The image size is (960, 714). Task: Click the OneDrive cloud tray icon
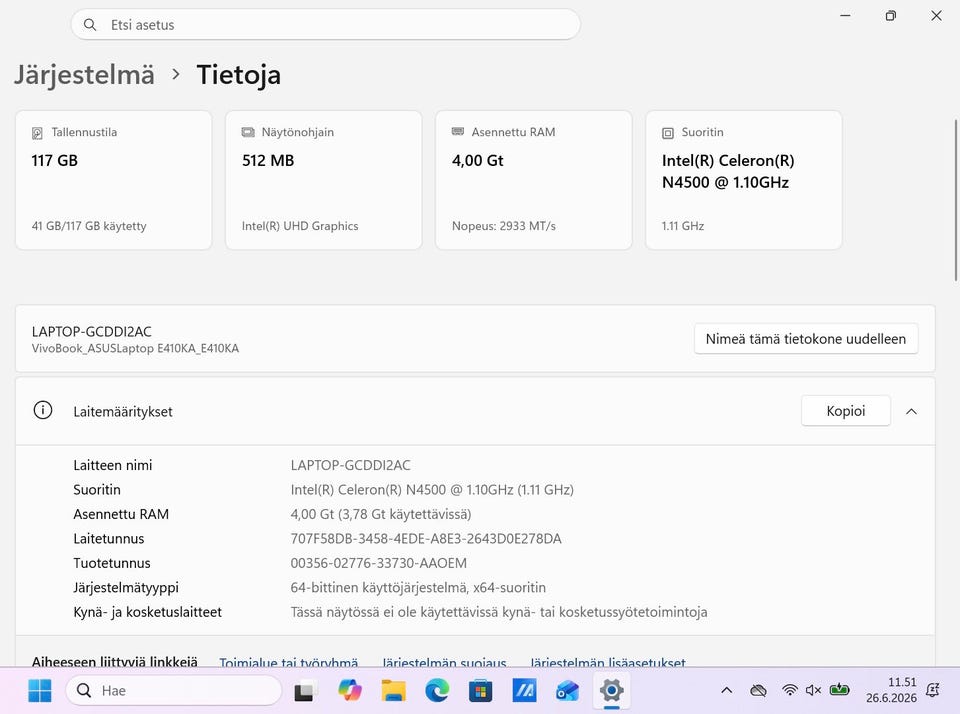(759, 691)
